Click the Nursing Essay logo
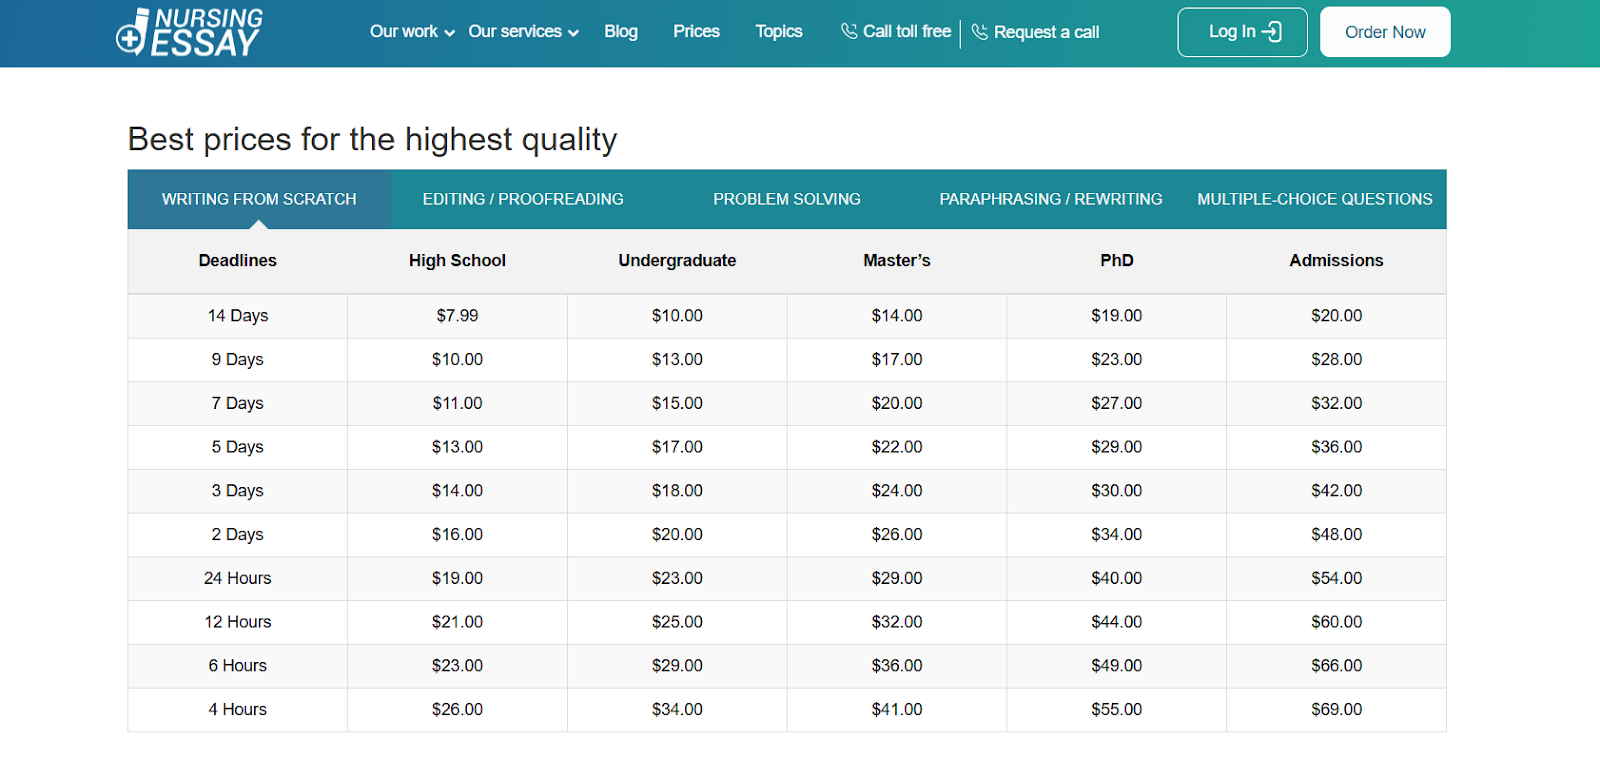Viewport: 1600px width, 778px height. pos(189,32)
